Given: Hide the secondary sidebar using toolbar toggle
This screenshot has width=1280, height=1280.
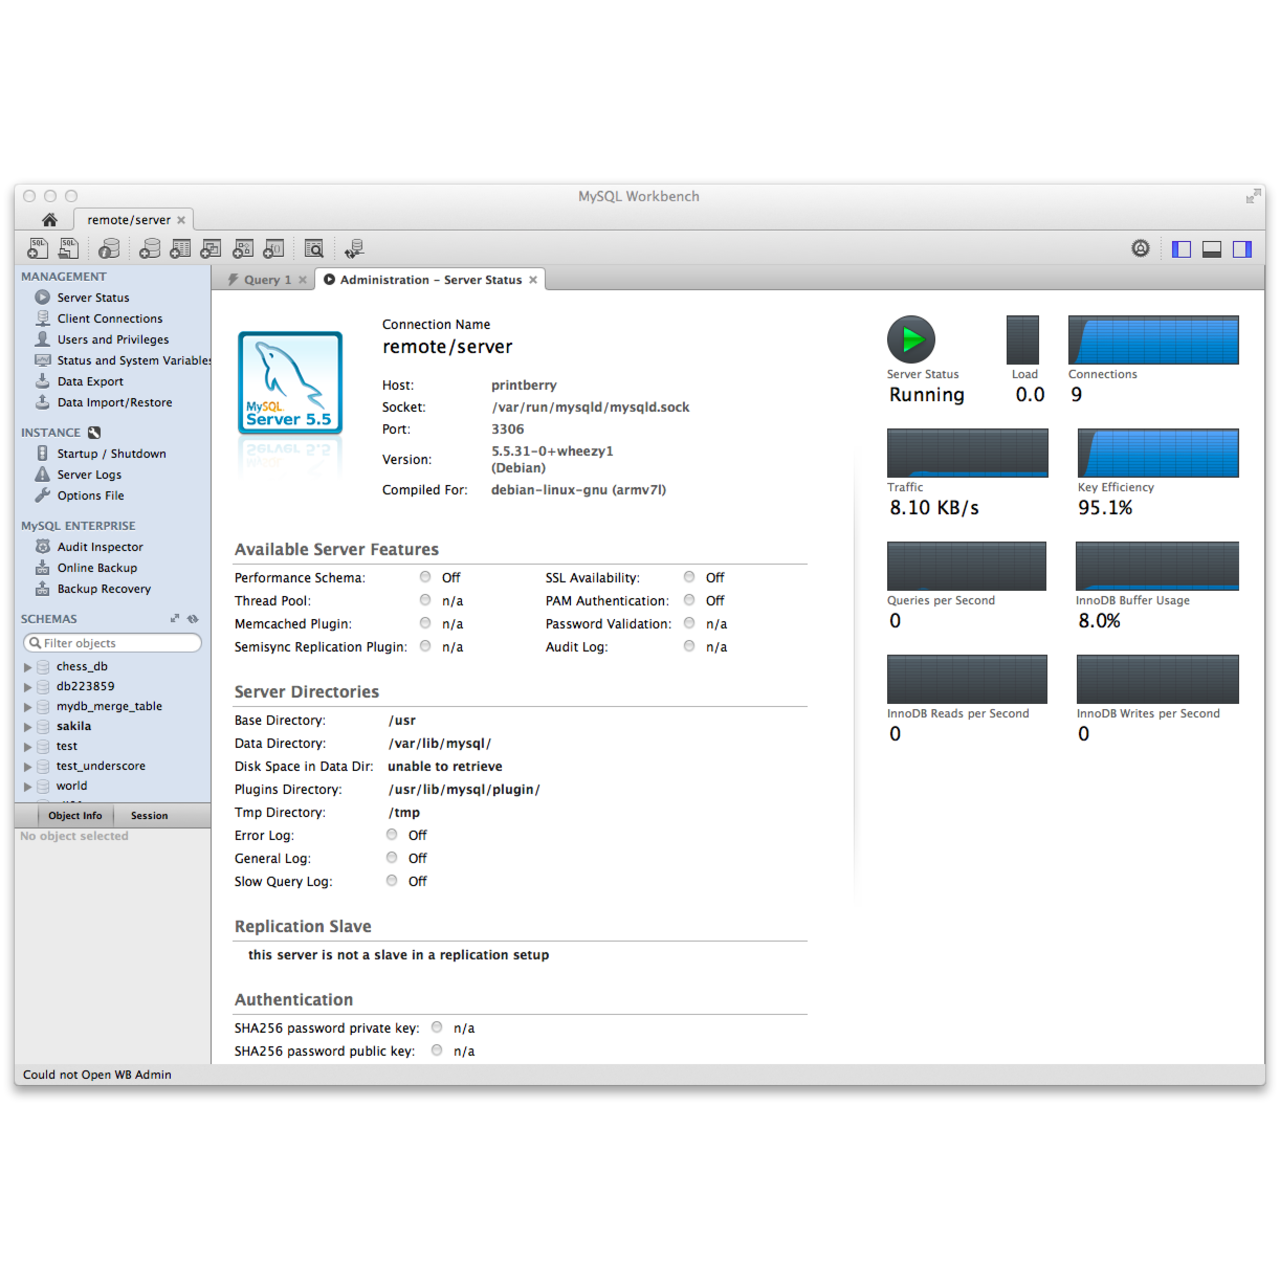Looking at the screenshot, I should (x=1242, y=248).
